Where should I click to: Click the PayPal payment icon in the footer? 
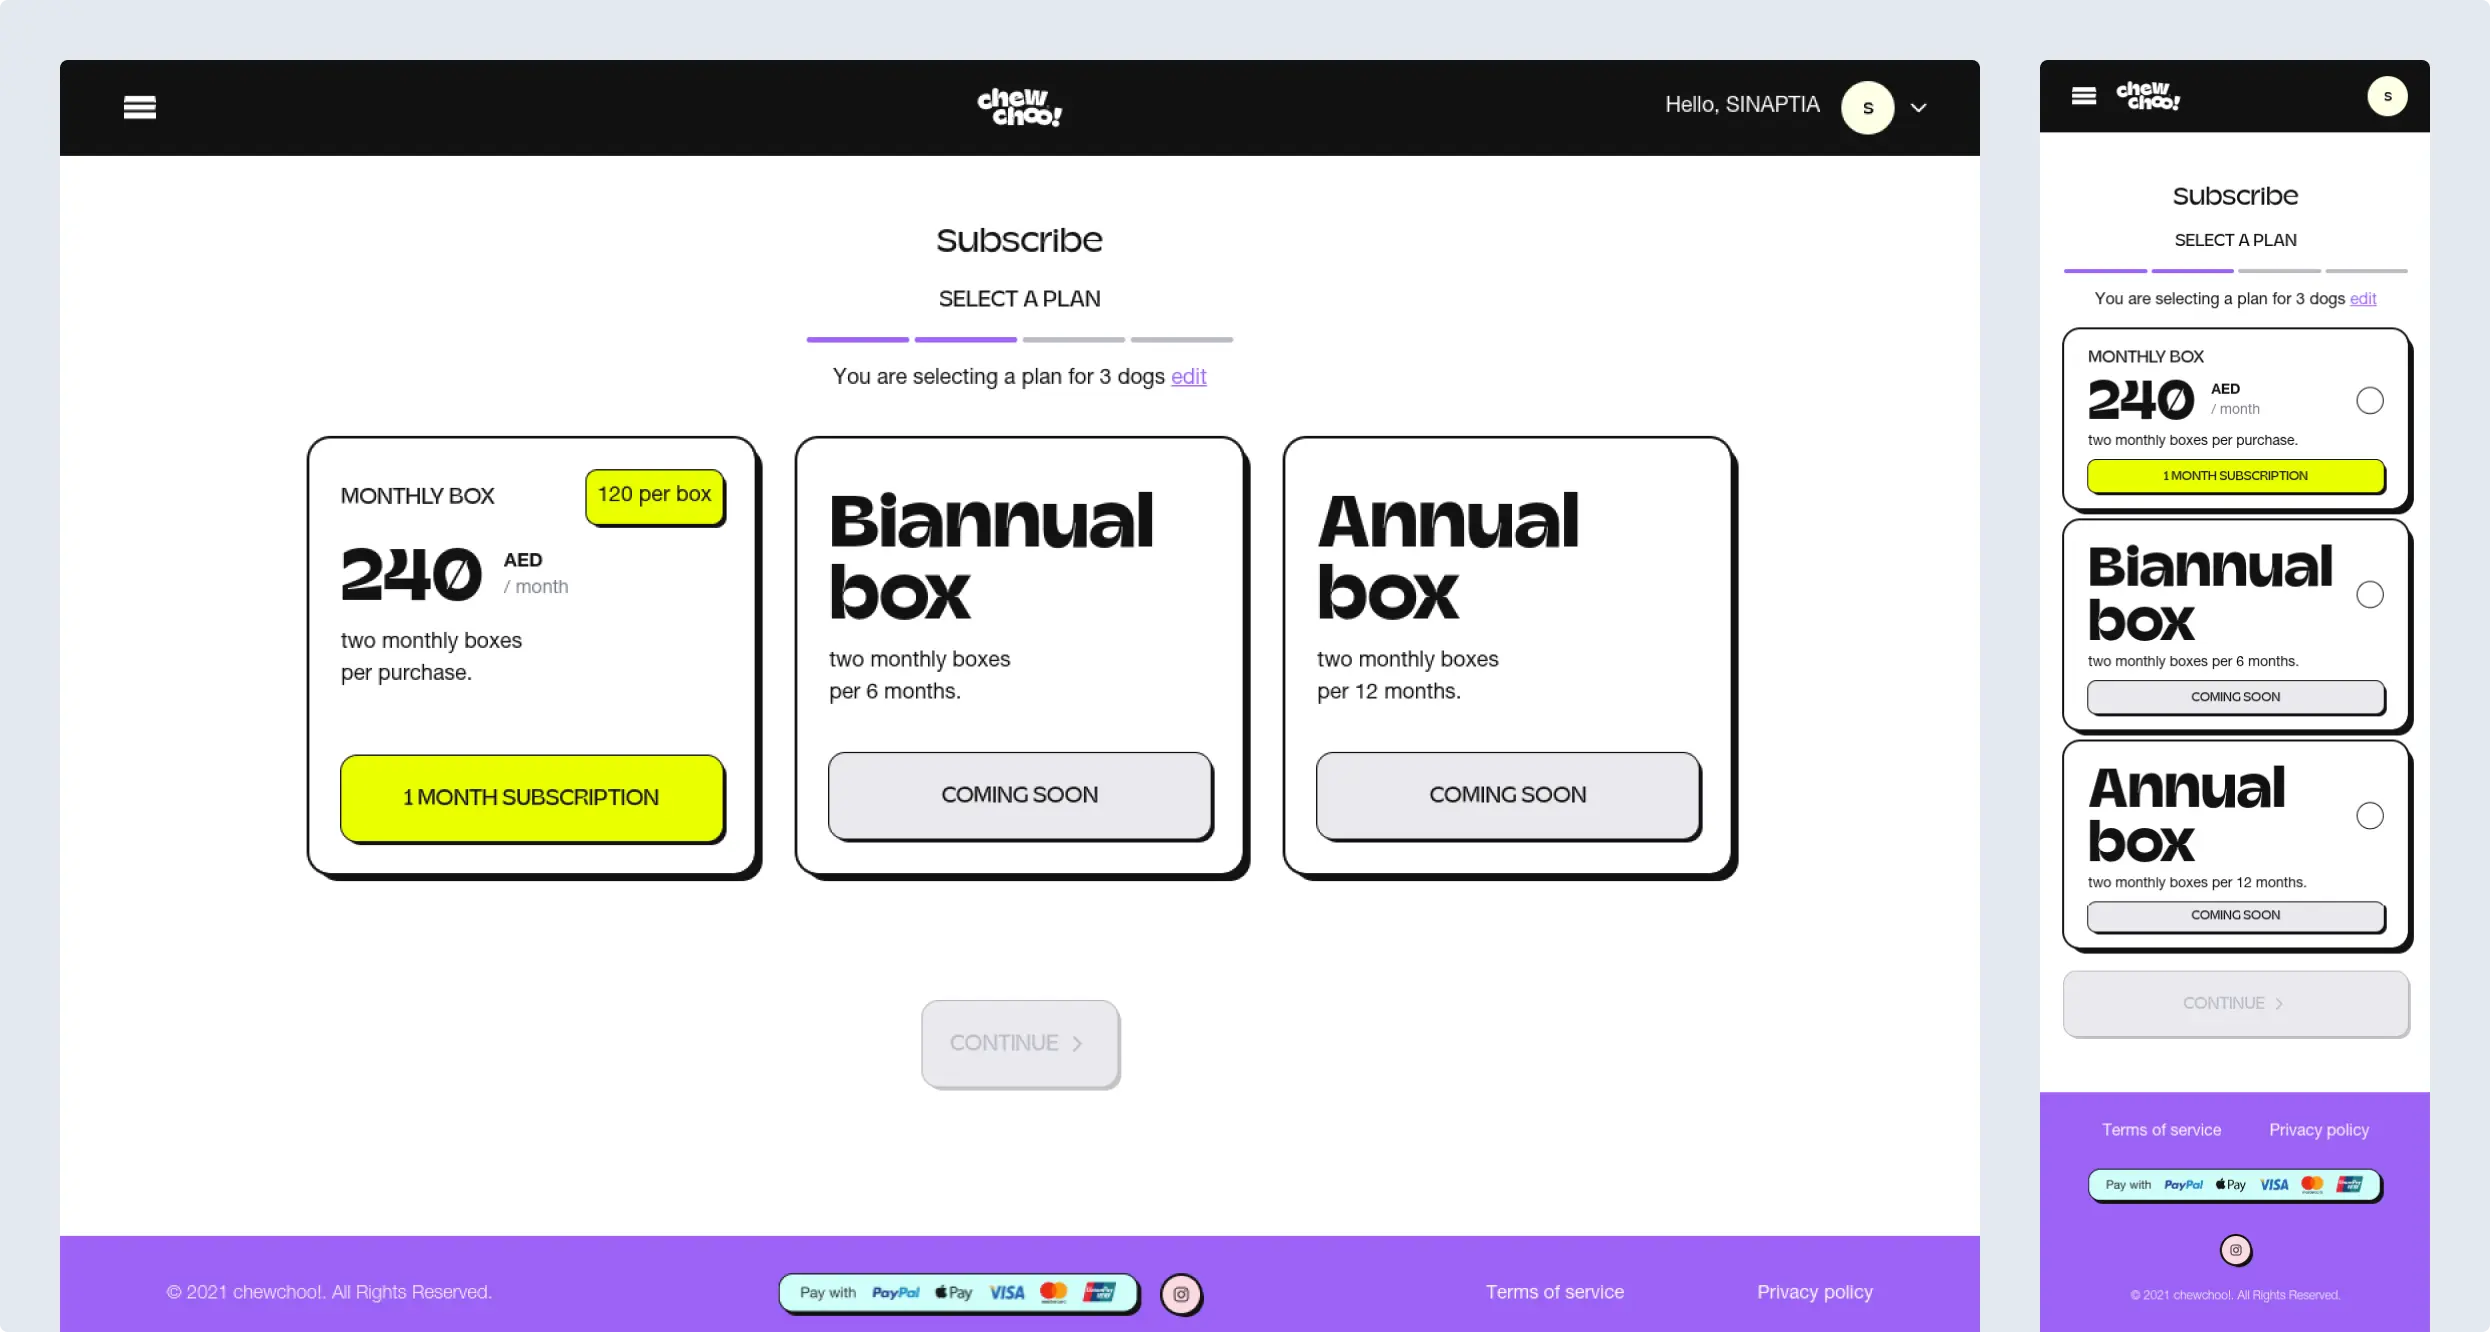tap(895, 1292)
